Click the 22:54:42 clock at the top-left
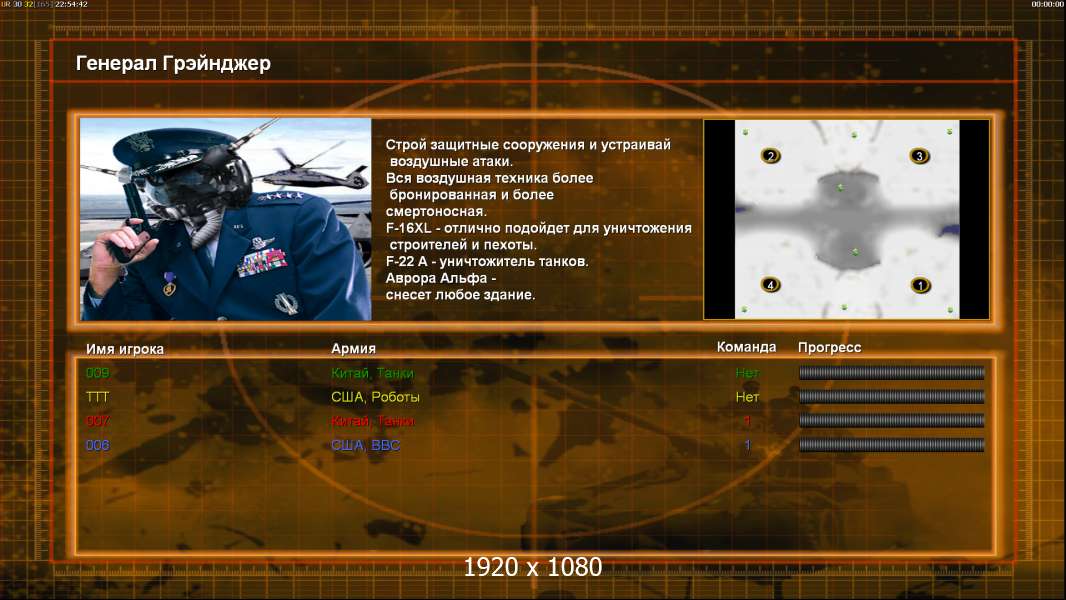 (x=71, y=4)
